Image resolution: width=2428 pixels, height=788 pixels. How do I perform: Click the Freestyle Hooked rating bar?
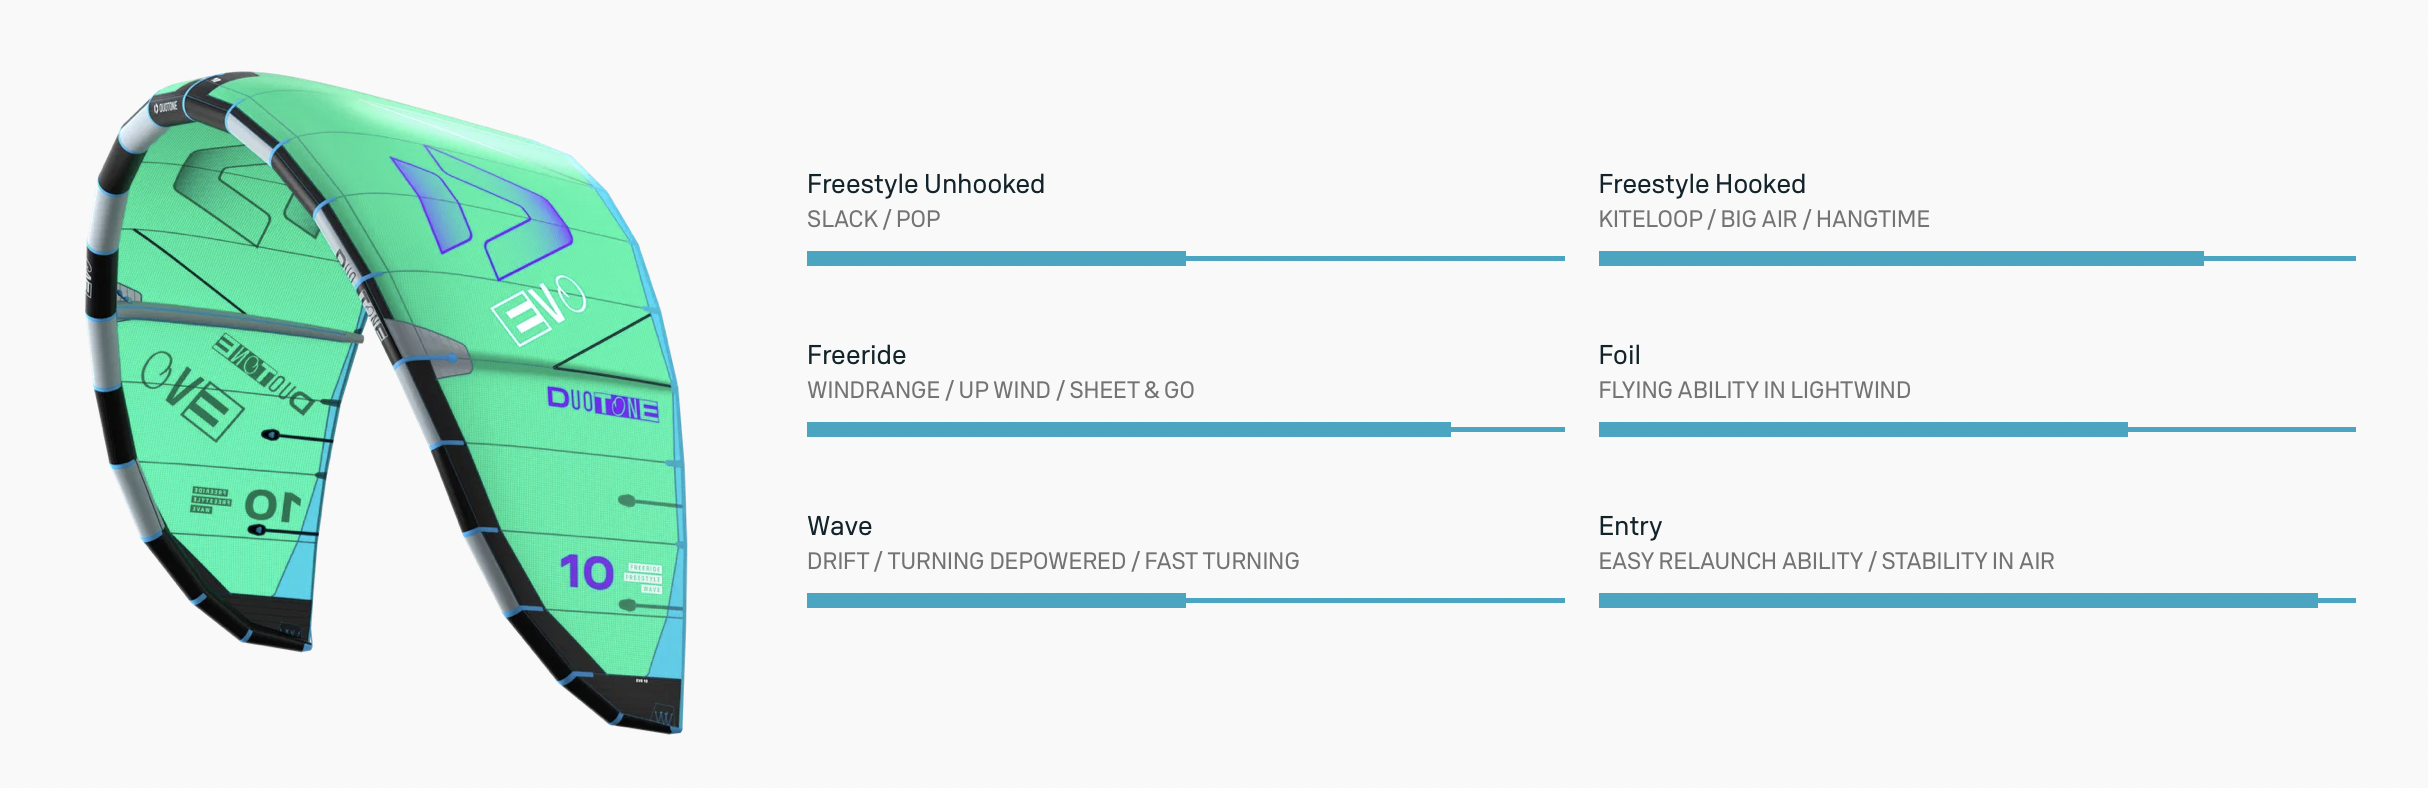1976,259
